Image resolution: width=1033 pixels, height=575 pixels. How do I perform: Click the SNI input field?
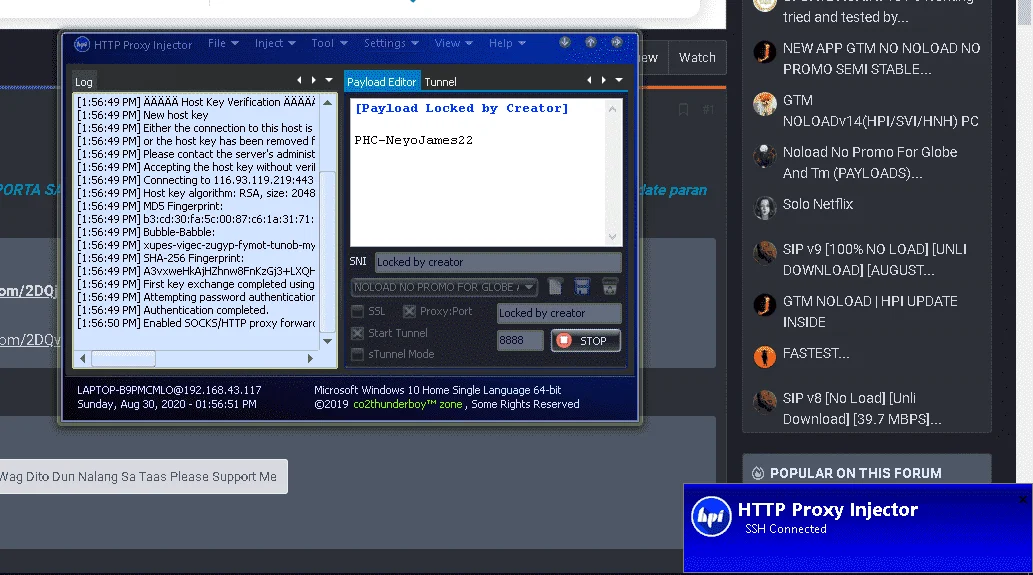tap(498, 261)
